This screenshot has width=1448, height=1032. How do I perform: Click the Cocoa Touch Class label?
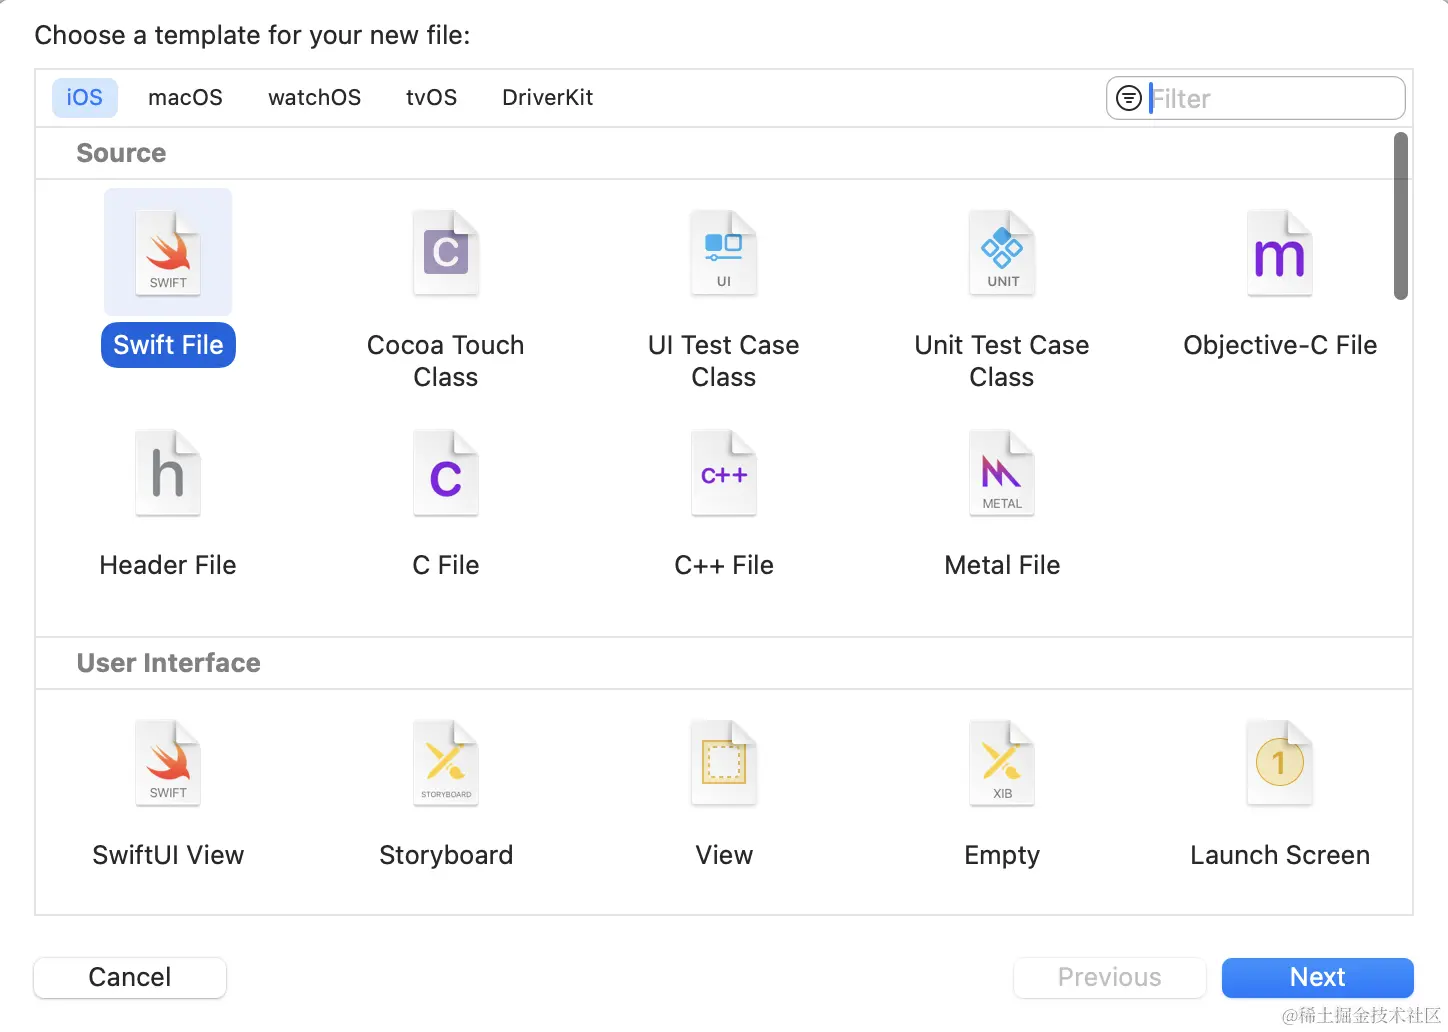[x=446, y=361]
